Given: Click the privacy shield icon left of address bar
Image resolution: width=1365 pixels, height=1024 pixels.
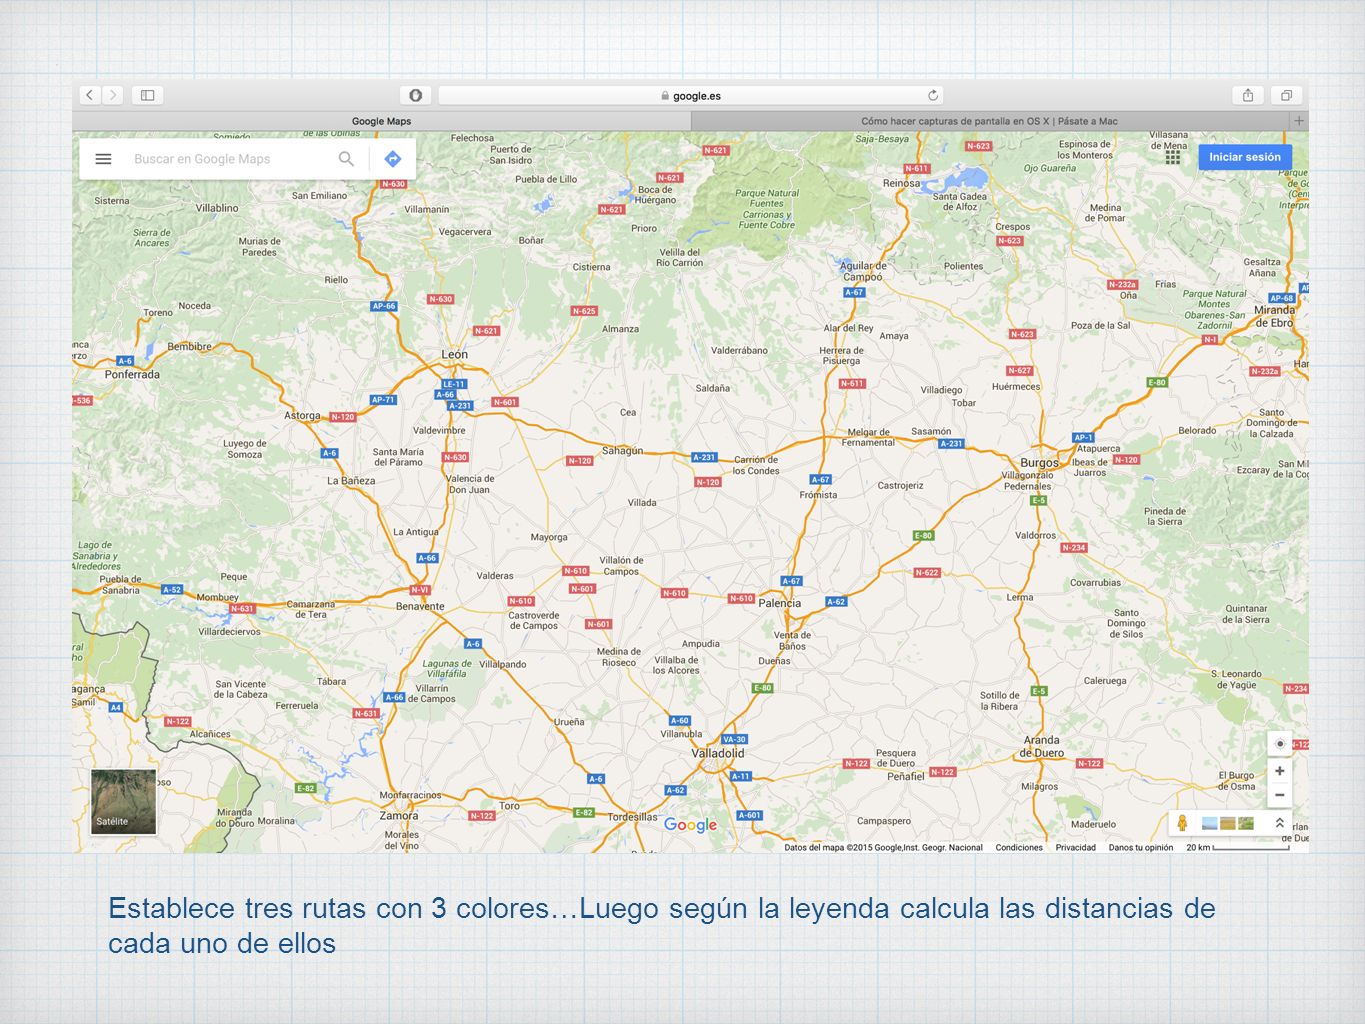Looking at the screenshot, I should pyautogui.click(x=415, y=95).
